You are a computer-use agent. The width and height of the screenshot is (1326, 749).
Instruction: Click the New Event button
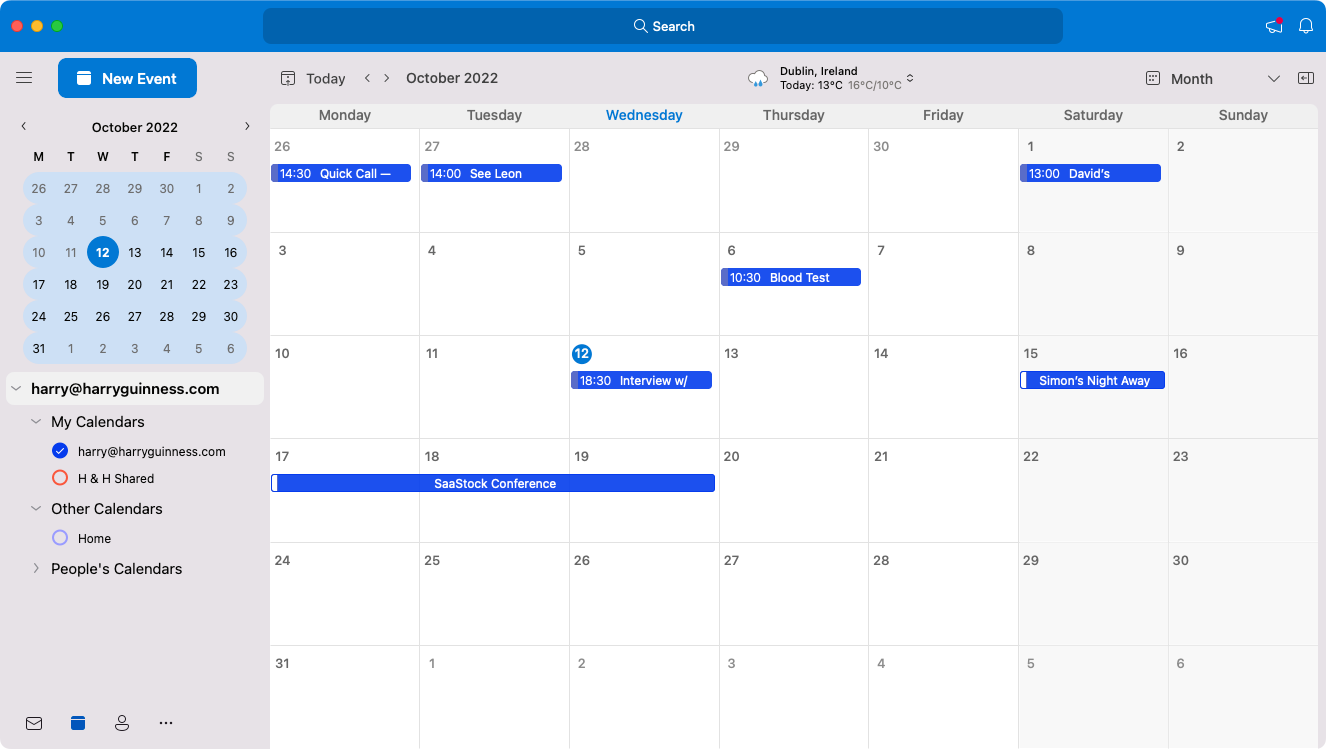click(127, 78)
